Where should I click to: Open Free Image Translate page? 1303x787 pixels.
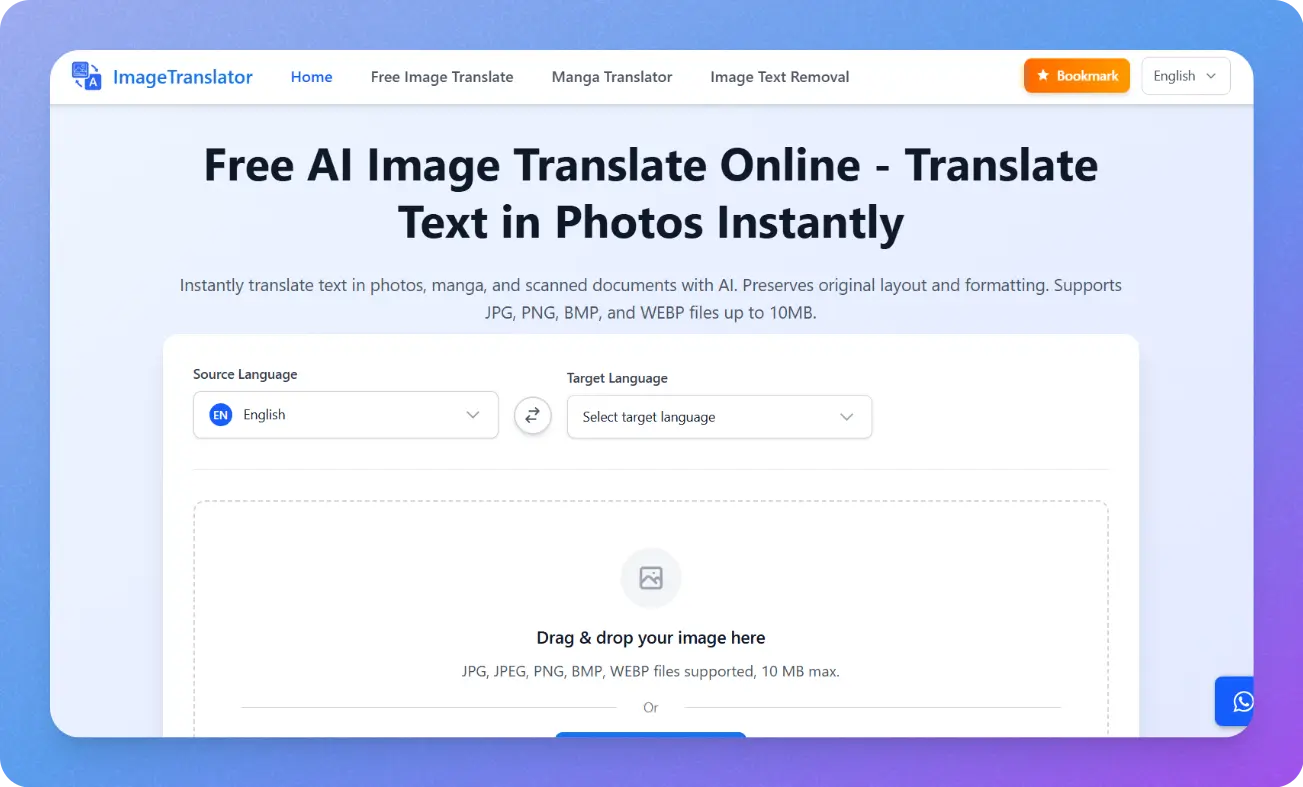pyautogui.click(x=442, y=77)
